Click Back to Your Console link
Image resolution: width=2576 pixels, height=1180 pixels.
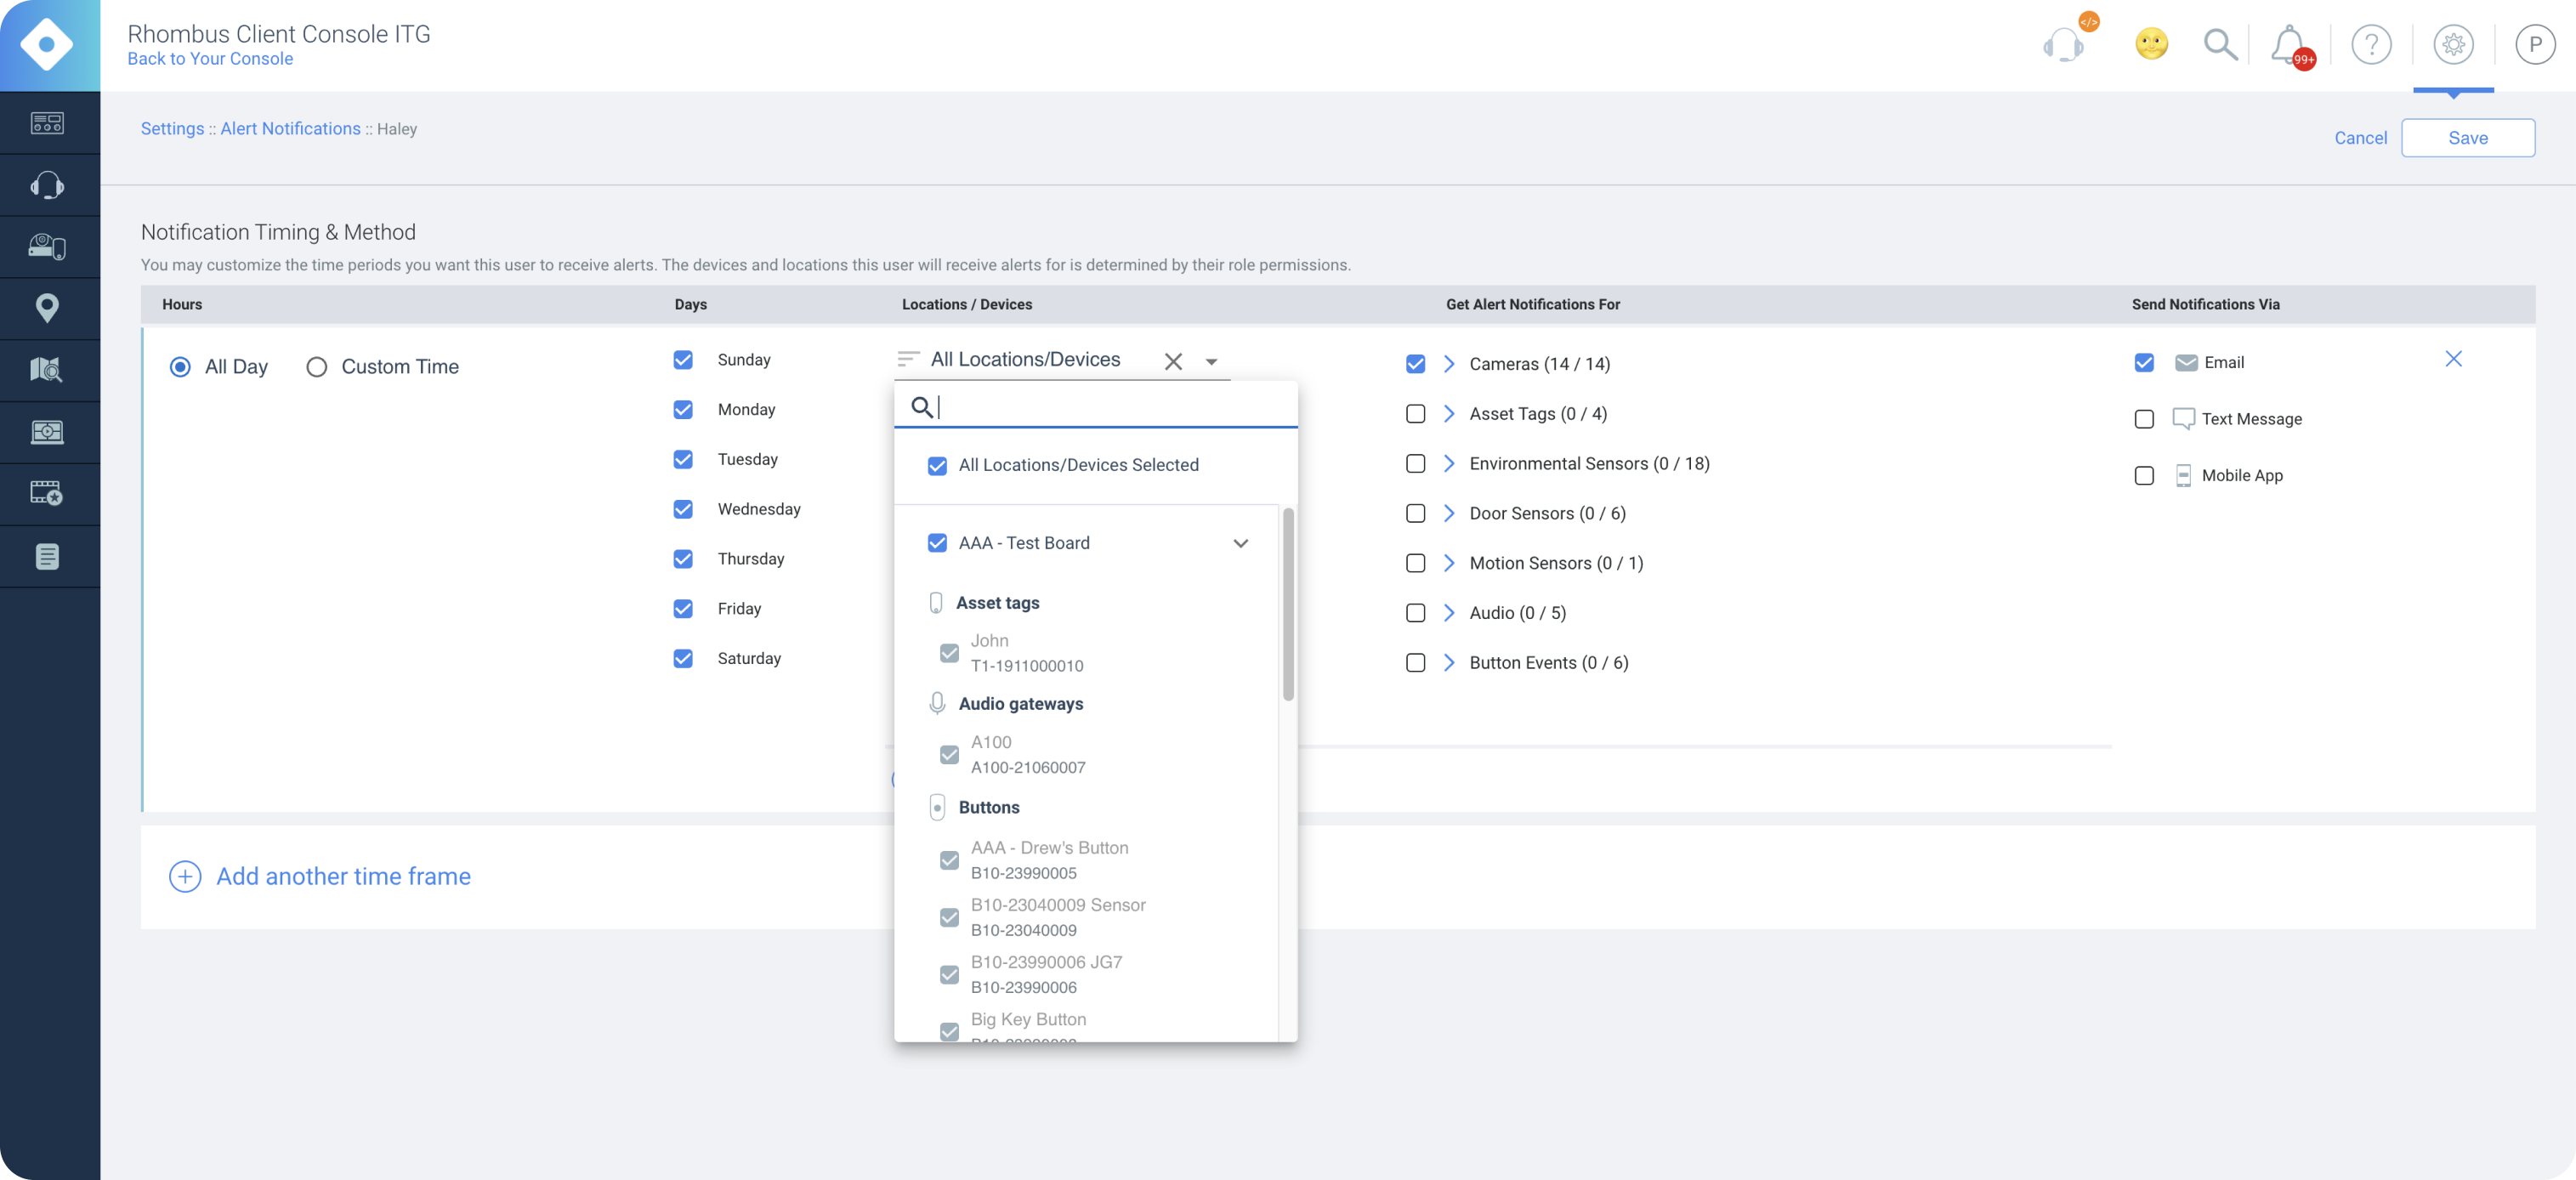click(x=210, y=59)
